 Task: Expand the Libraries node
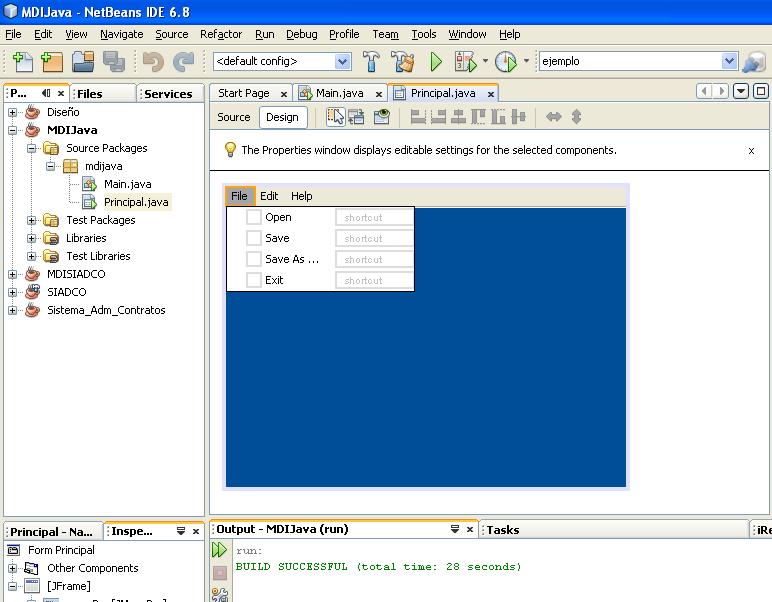pyautogui.click(x=32, y=239)
